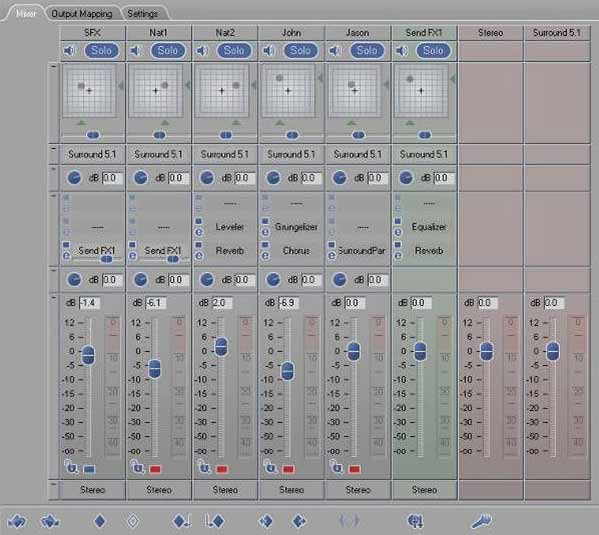Adjust the SFX Send FX1 level slider
This screenshot has height=535, width=599.
pos(106,259)
